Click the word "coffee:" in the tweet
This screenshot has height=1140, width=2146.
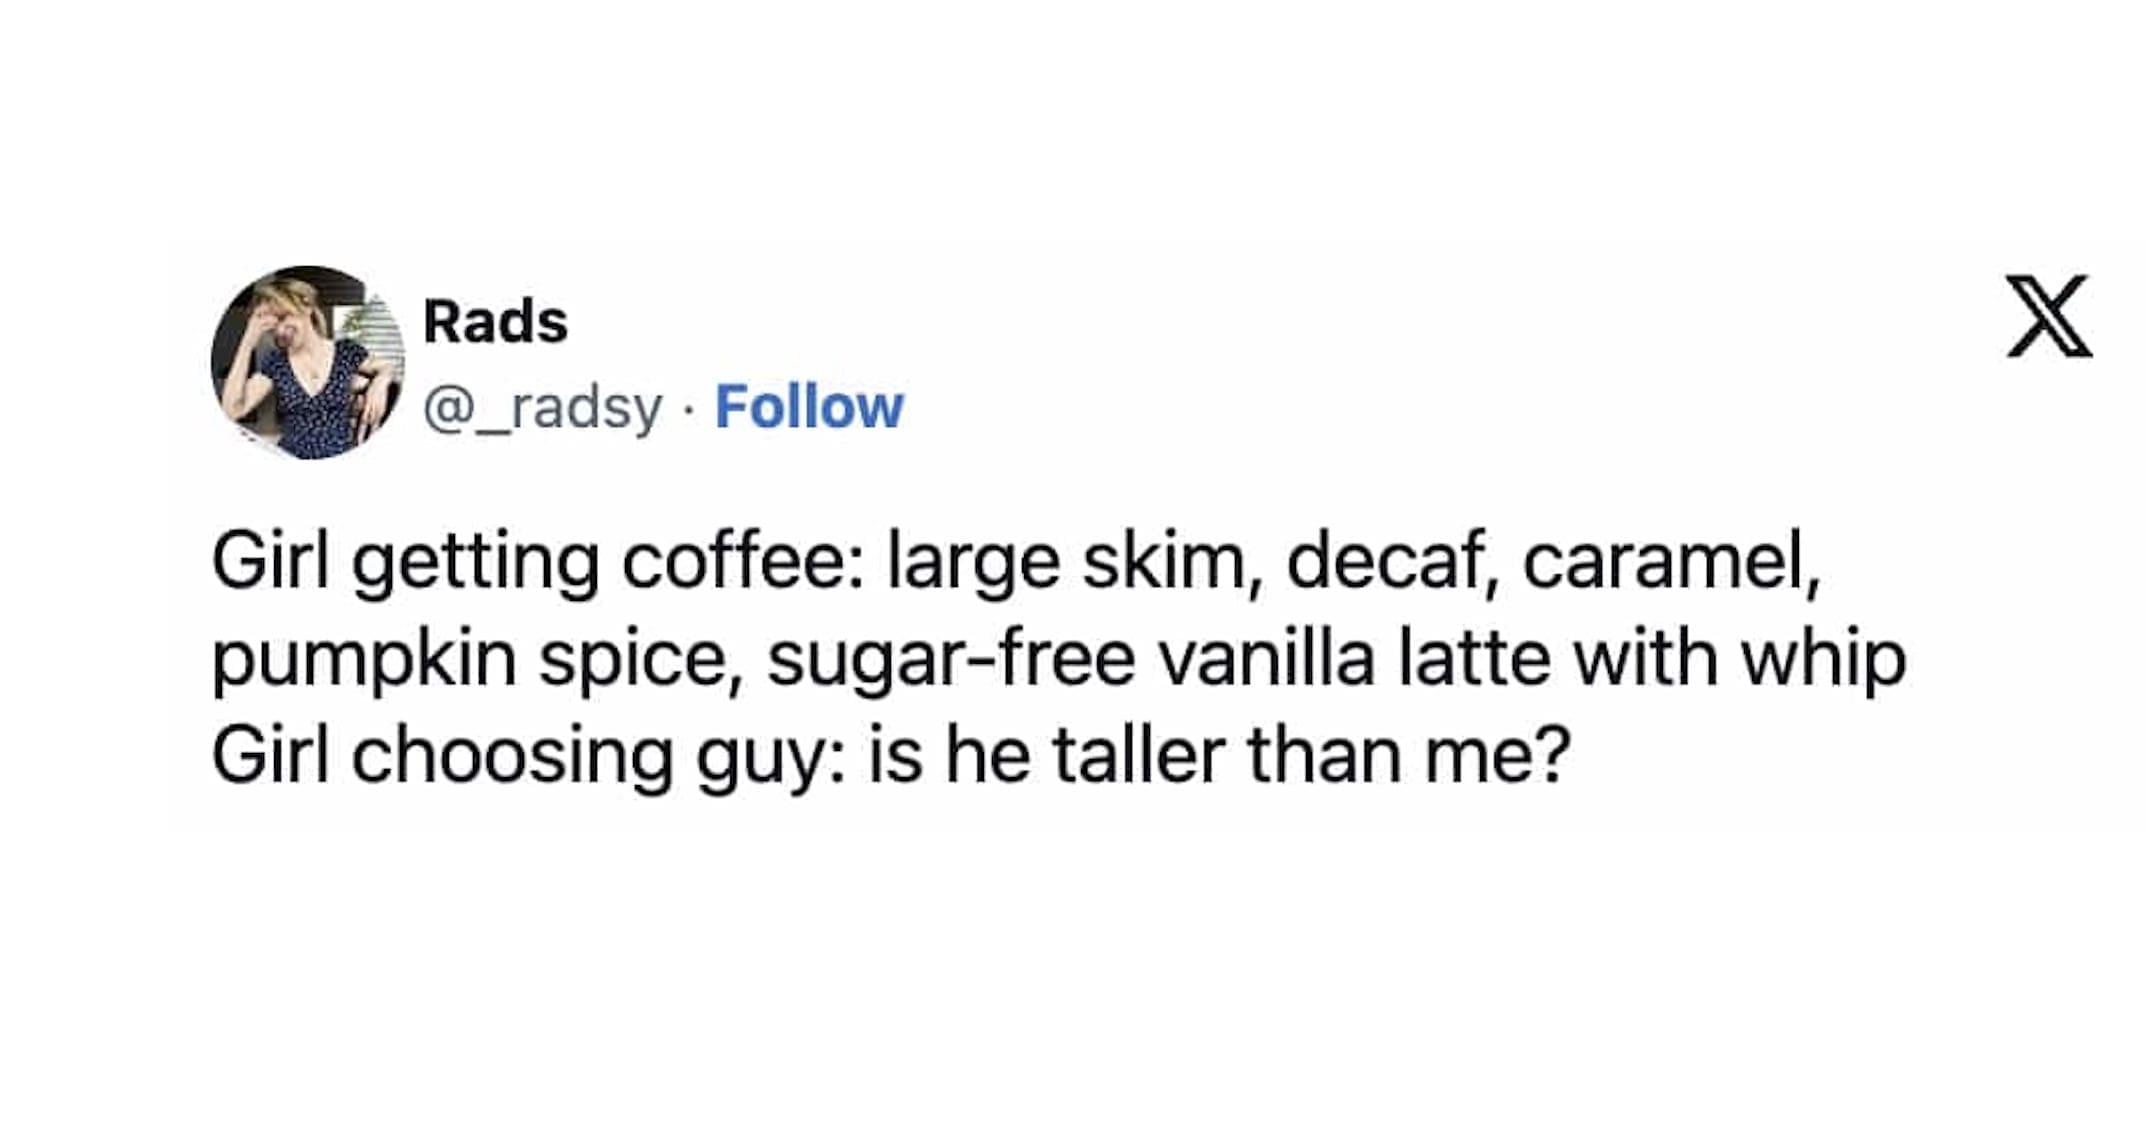743,562
